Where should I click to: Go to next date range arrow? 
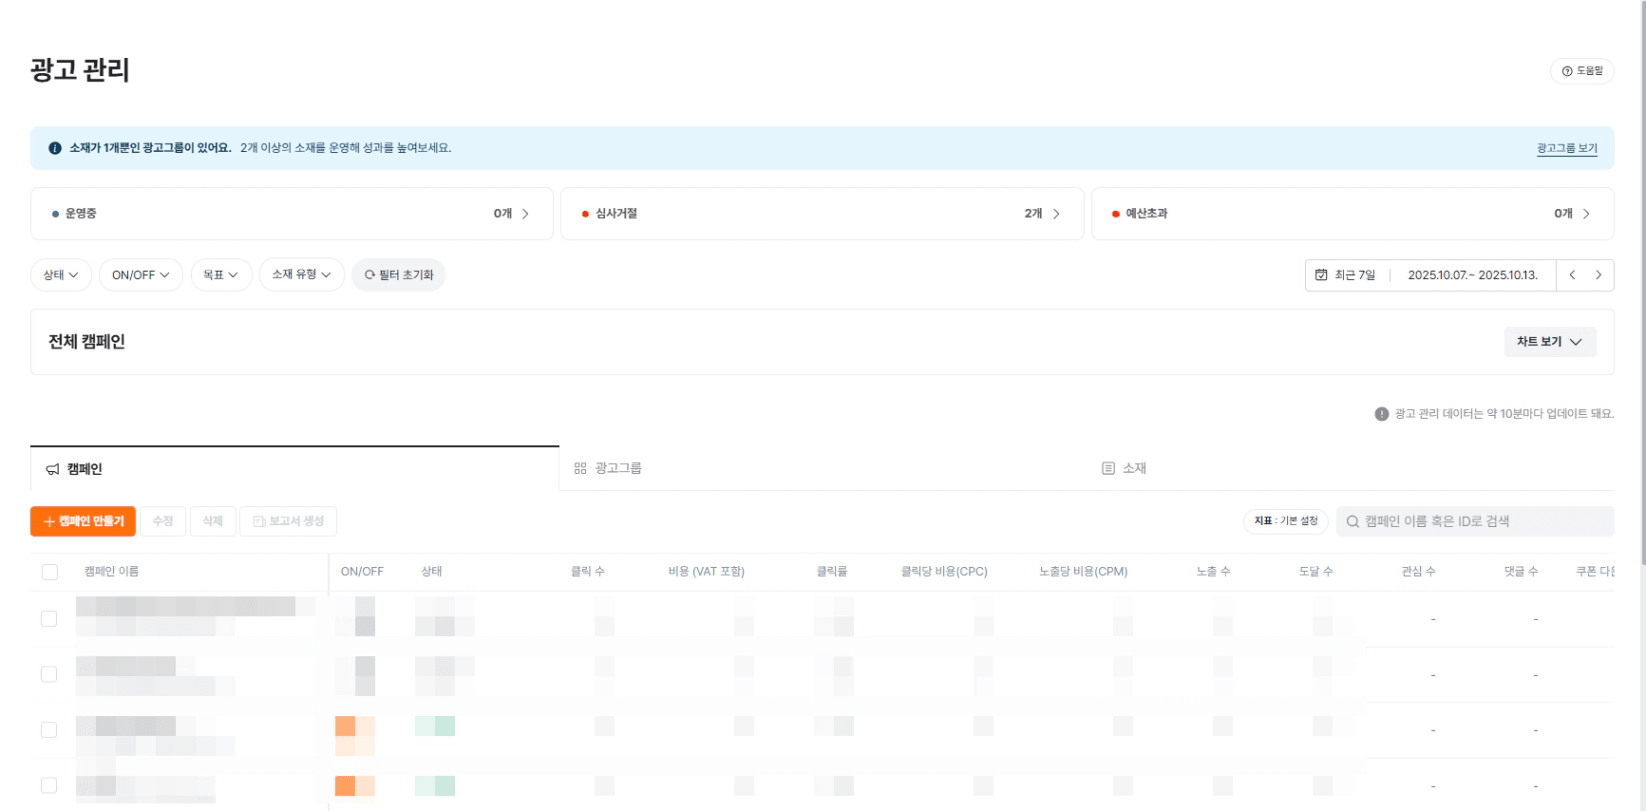pyautogui.click(x=1598, y=275)
